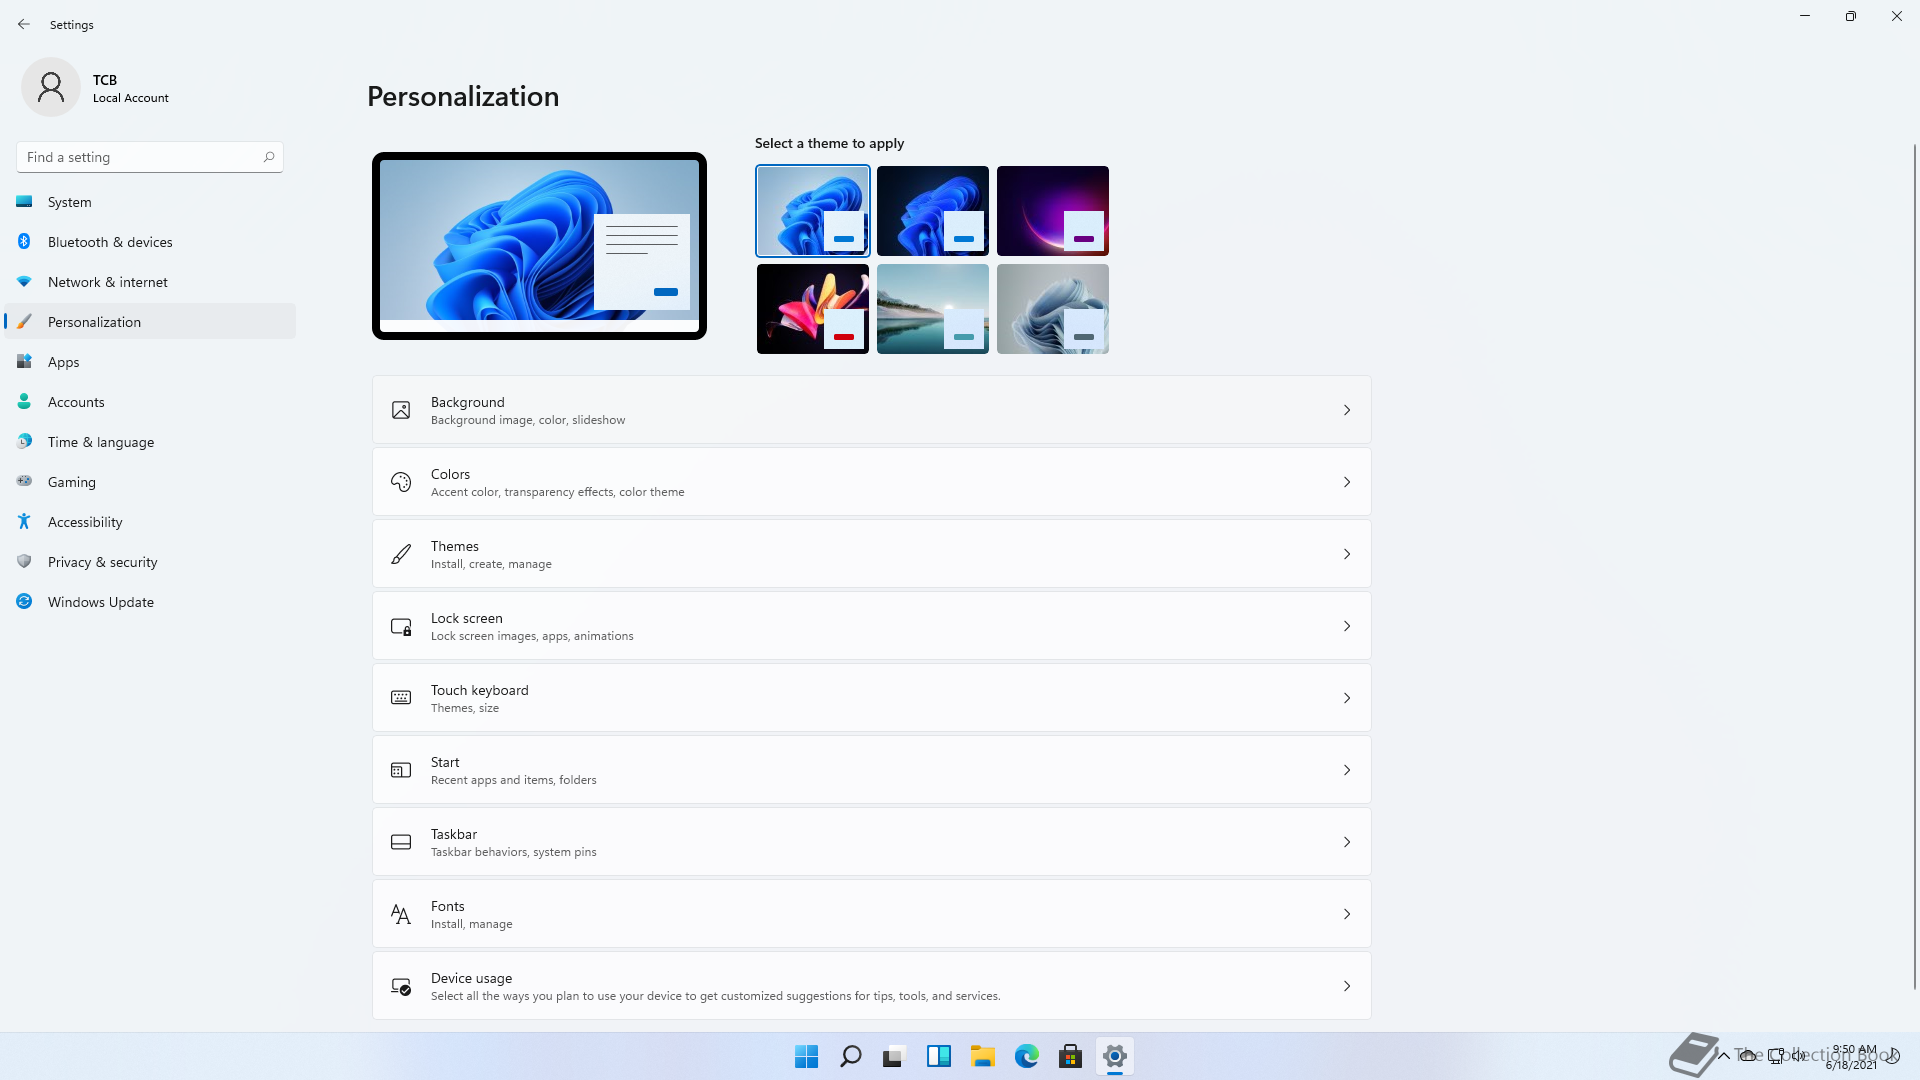Open Background image, color, slideshow settings
The width and height of the screenshot is (1920, 1080).
click(x=872, y=410)
